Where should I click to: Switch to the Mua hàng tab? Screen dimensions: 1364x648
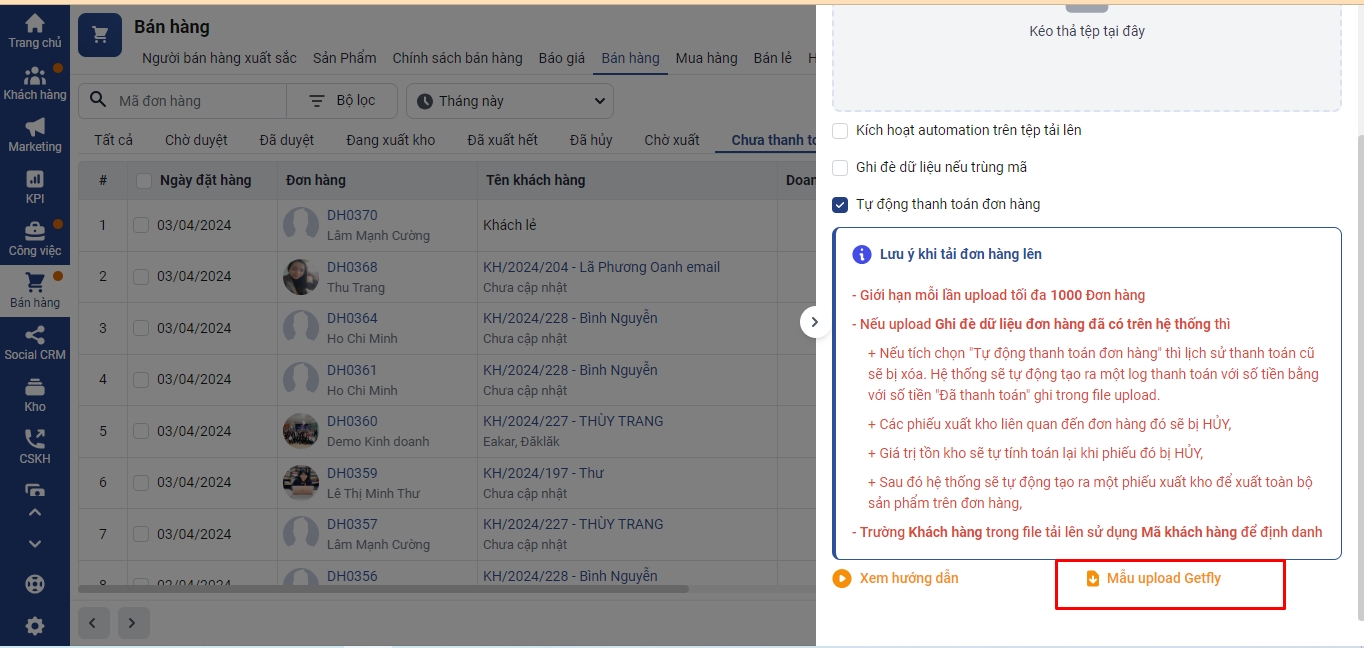click(706, 58)
